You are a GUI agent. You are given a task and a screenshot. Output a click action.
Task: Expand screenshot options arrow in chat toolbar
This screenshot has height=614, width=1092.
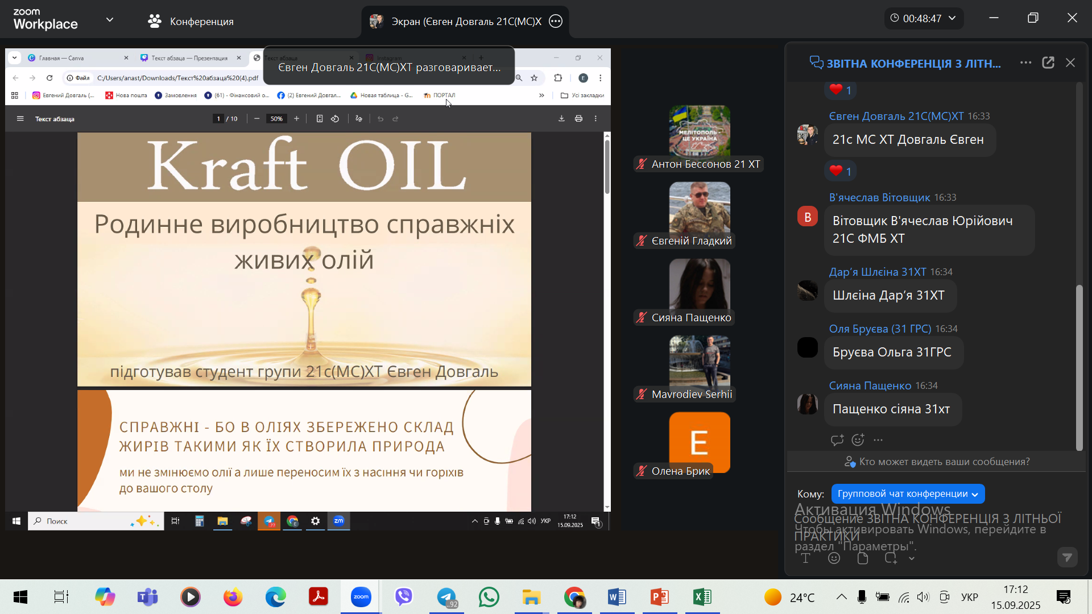click(911, 559)
